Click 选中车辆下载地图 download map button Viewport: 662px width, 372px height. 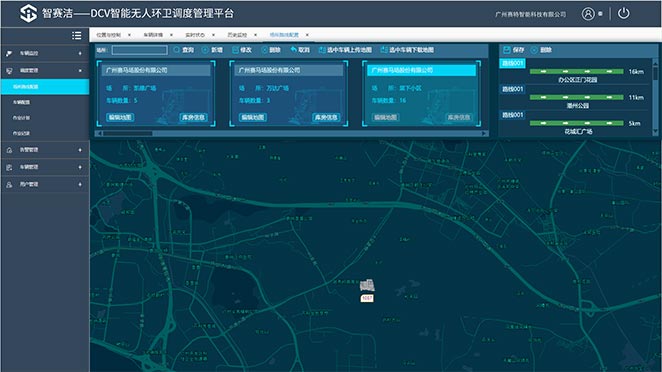pos(407,50)
